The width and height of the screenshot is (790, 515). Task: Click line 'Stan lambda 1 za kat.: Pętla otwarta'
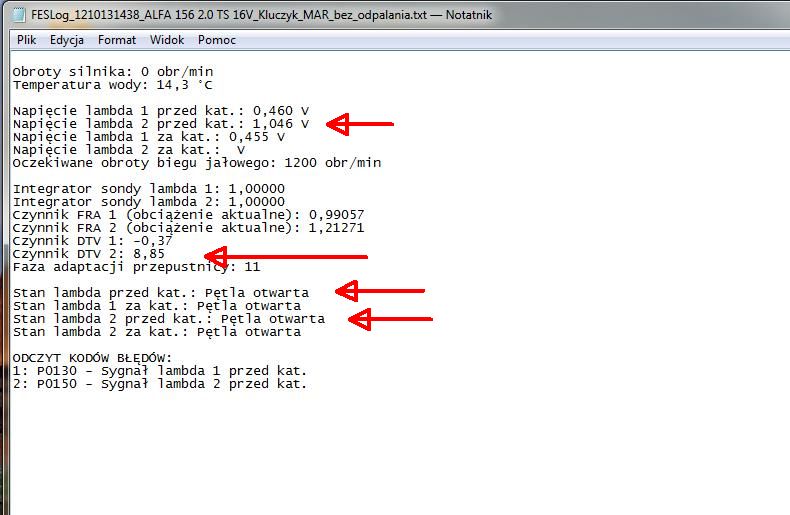coord(157,306)
